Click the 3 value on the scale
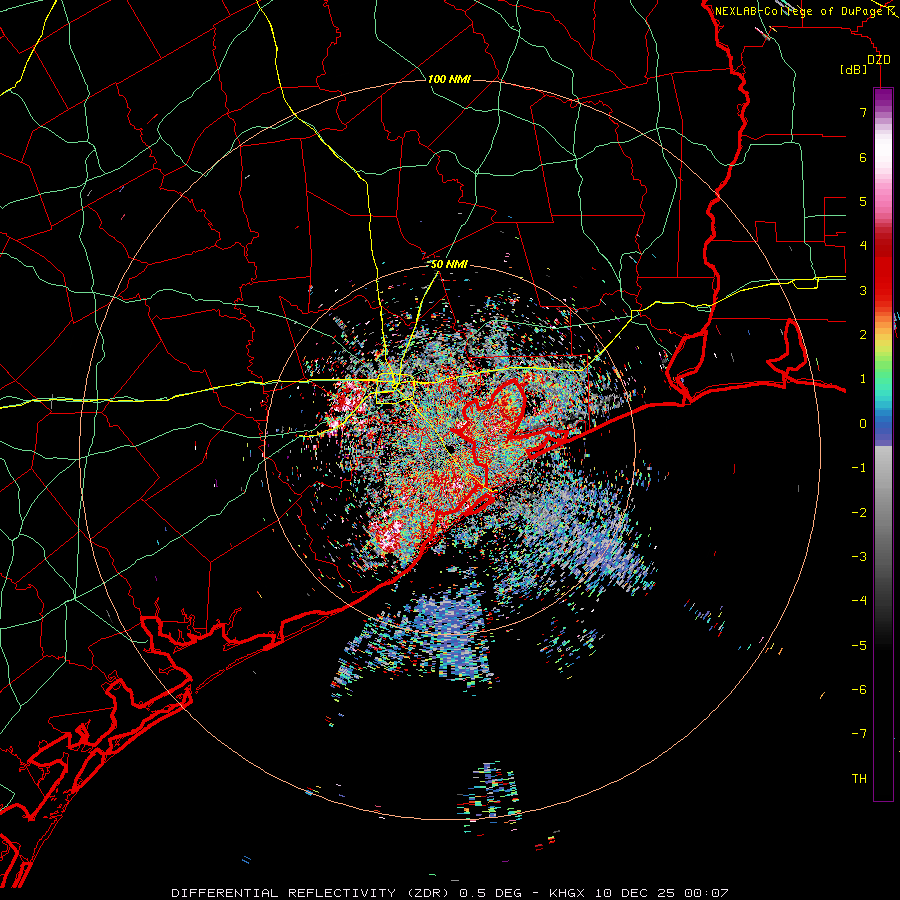 863,290
